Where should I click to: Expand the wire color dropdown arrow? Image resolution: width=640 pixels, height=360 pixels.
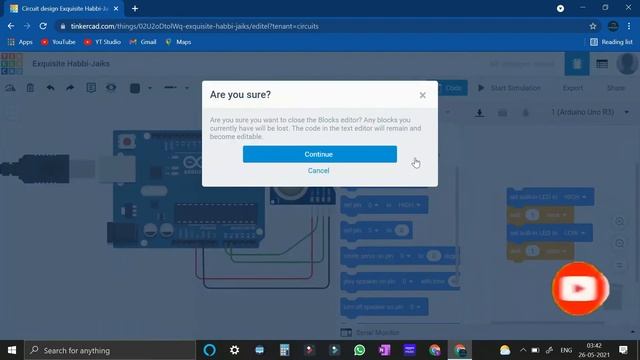[x=150, y=88]
